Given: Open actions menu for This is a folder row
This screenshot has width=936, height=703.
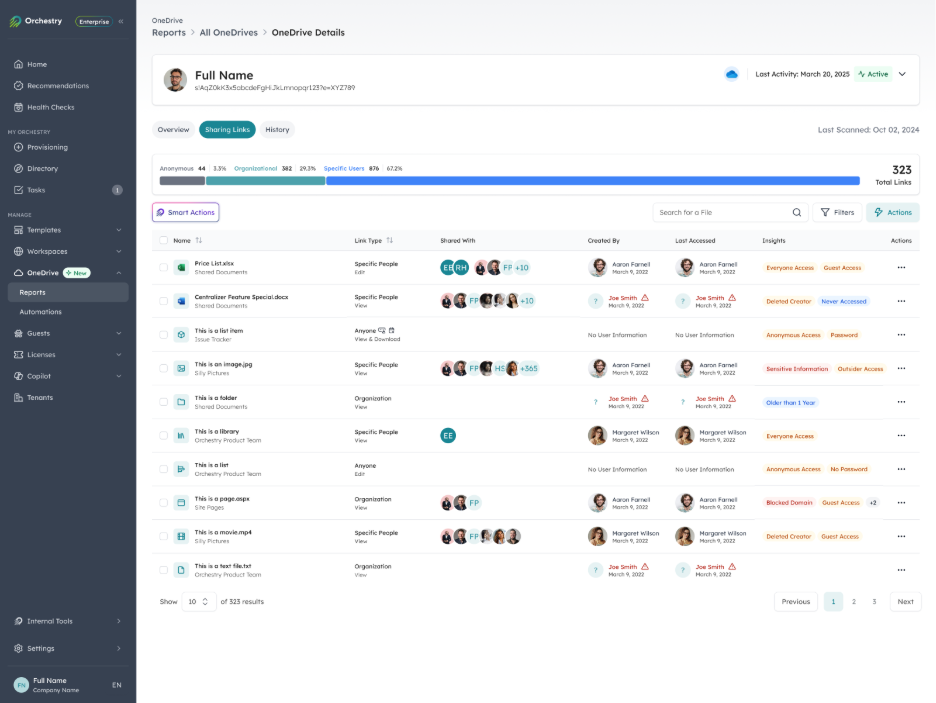Looking at the screenshot, I should coord(901,402).
